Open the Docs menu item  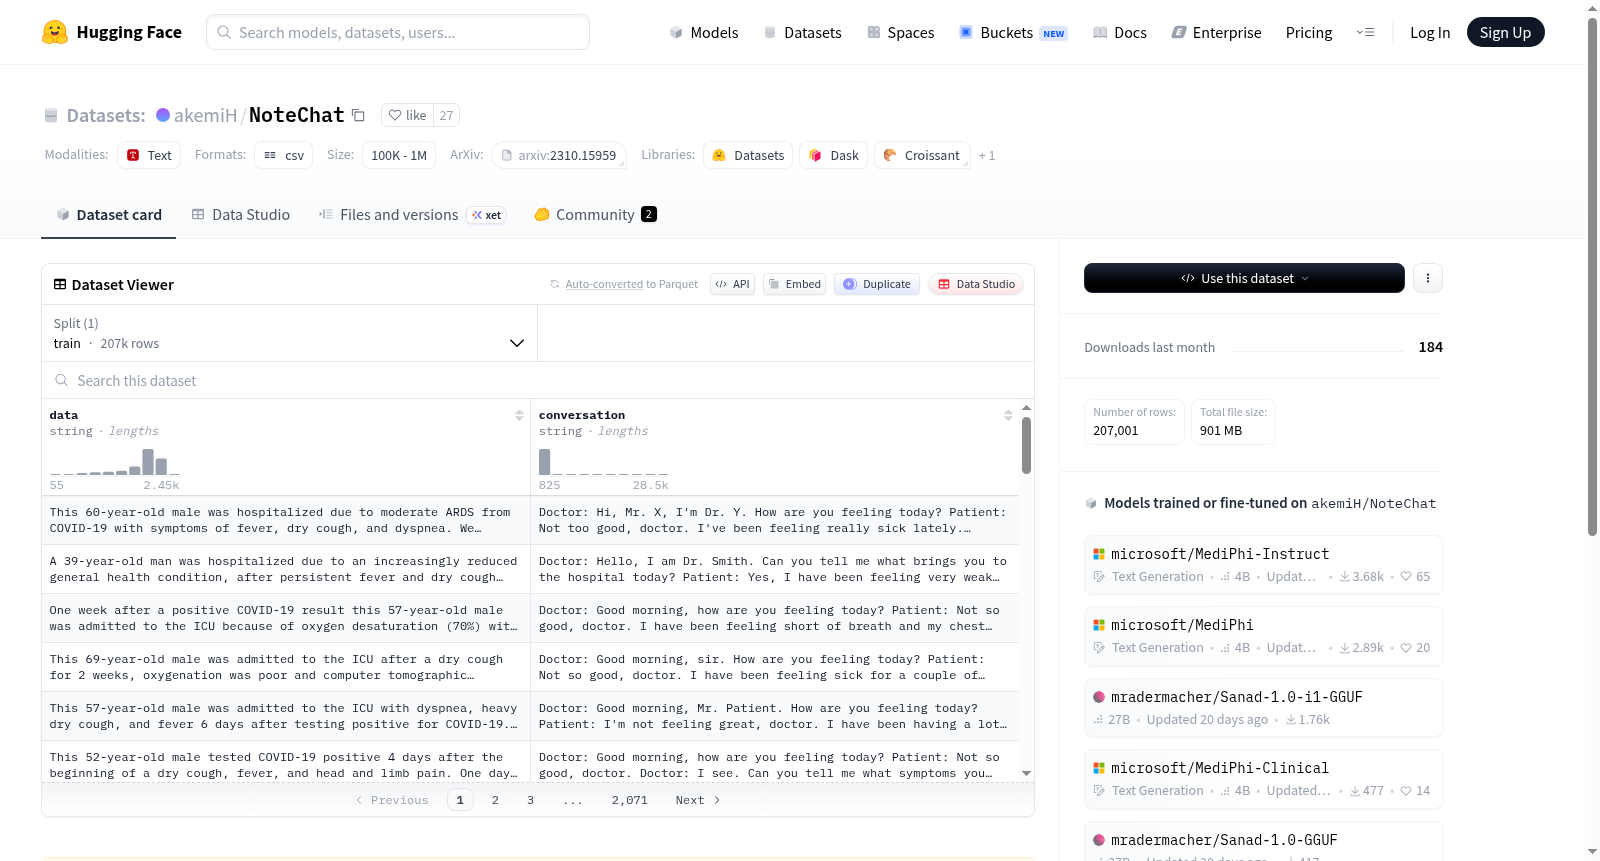[1120, 32]
